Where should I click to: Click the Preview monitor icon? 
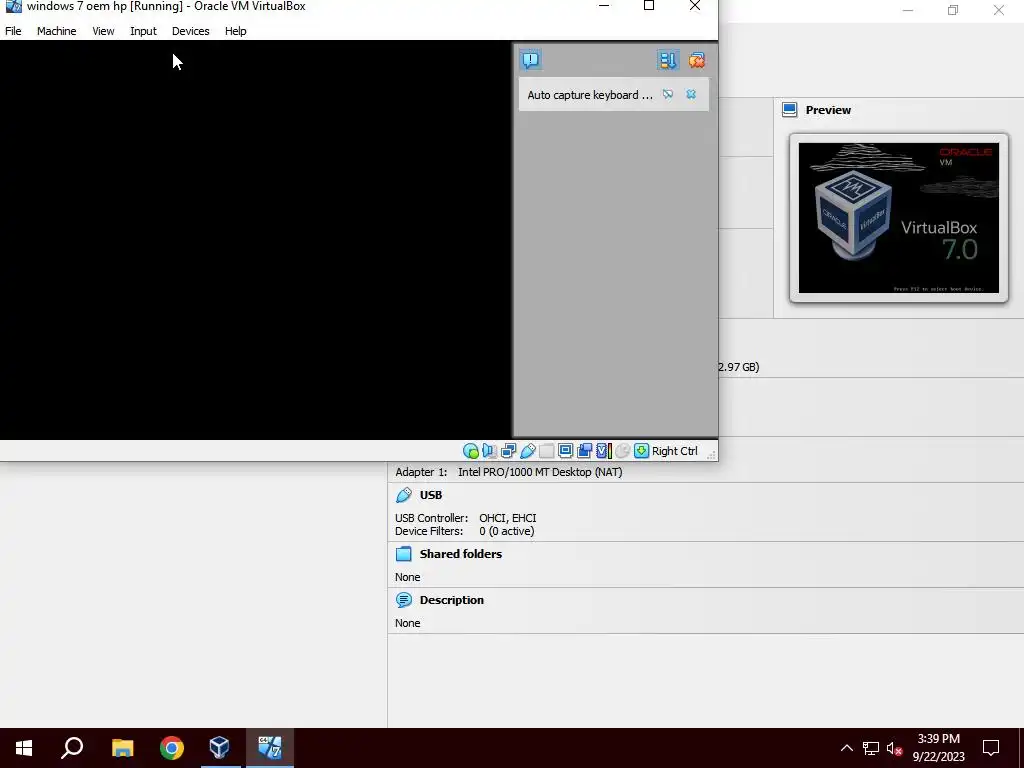click(790, 110)
